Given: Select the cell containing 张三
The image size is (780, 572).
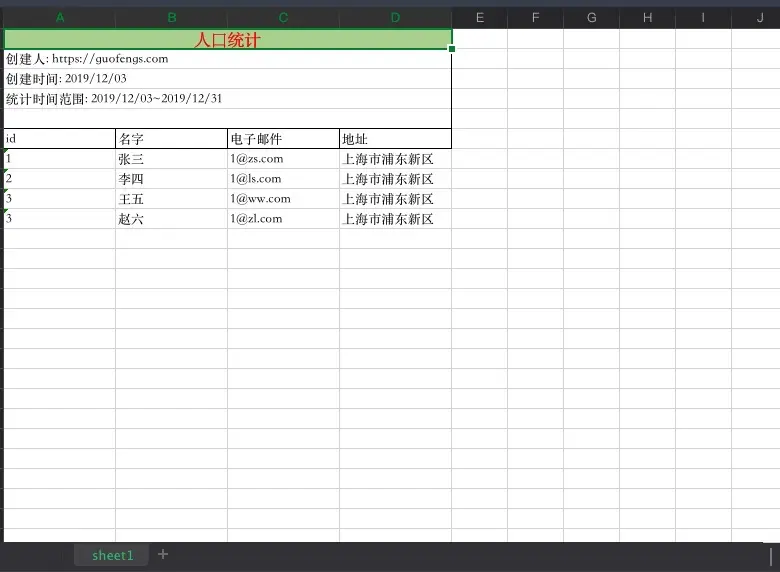Looking at the screenshot, I should (x=172, y=159).
